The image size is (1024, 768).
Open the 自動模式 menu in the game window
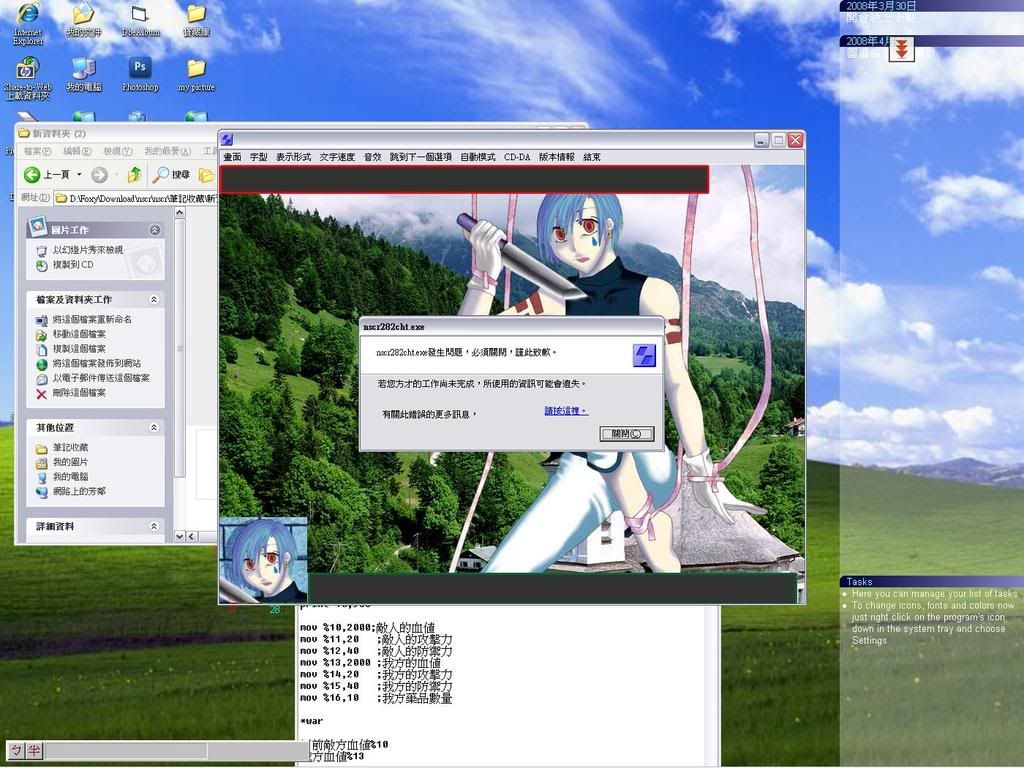click(x=477, y=157)
